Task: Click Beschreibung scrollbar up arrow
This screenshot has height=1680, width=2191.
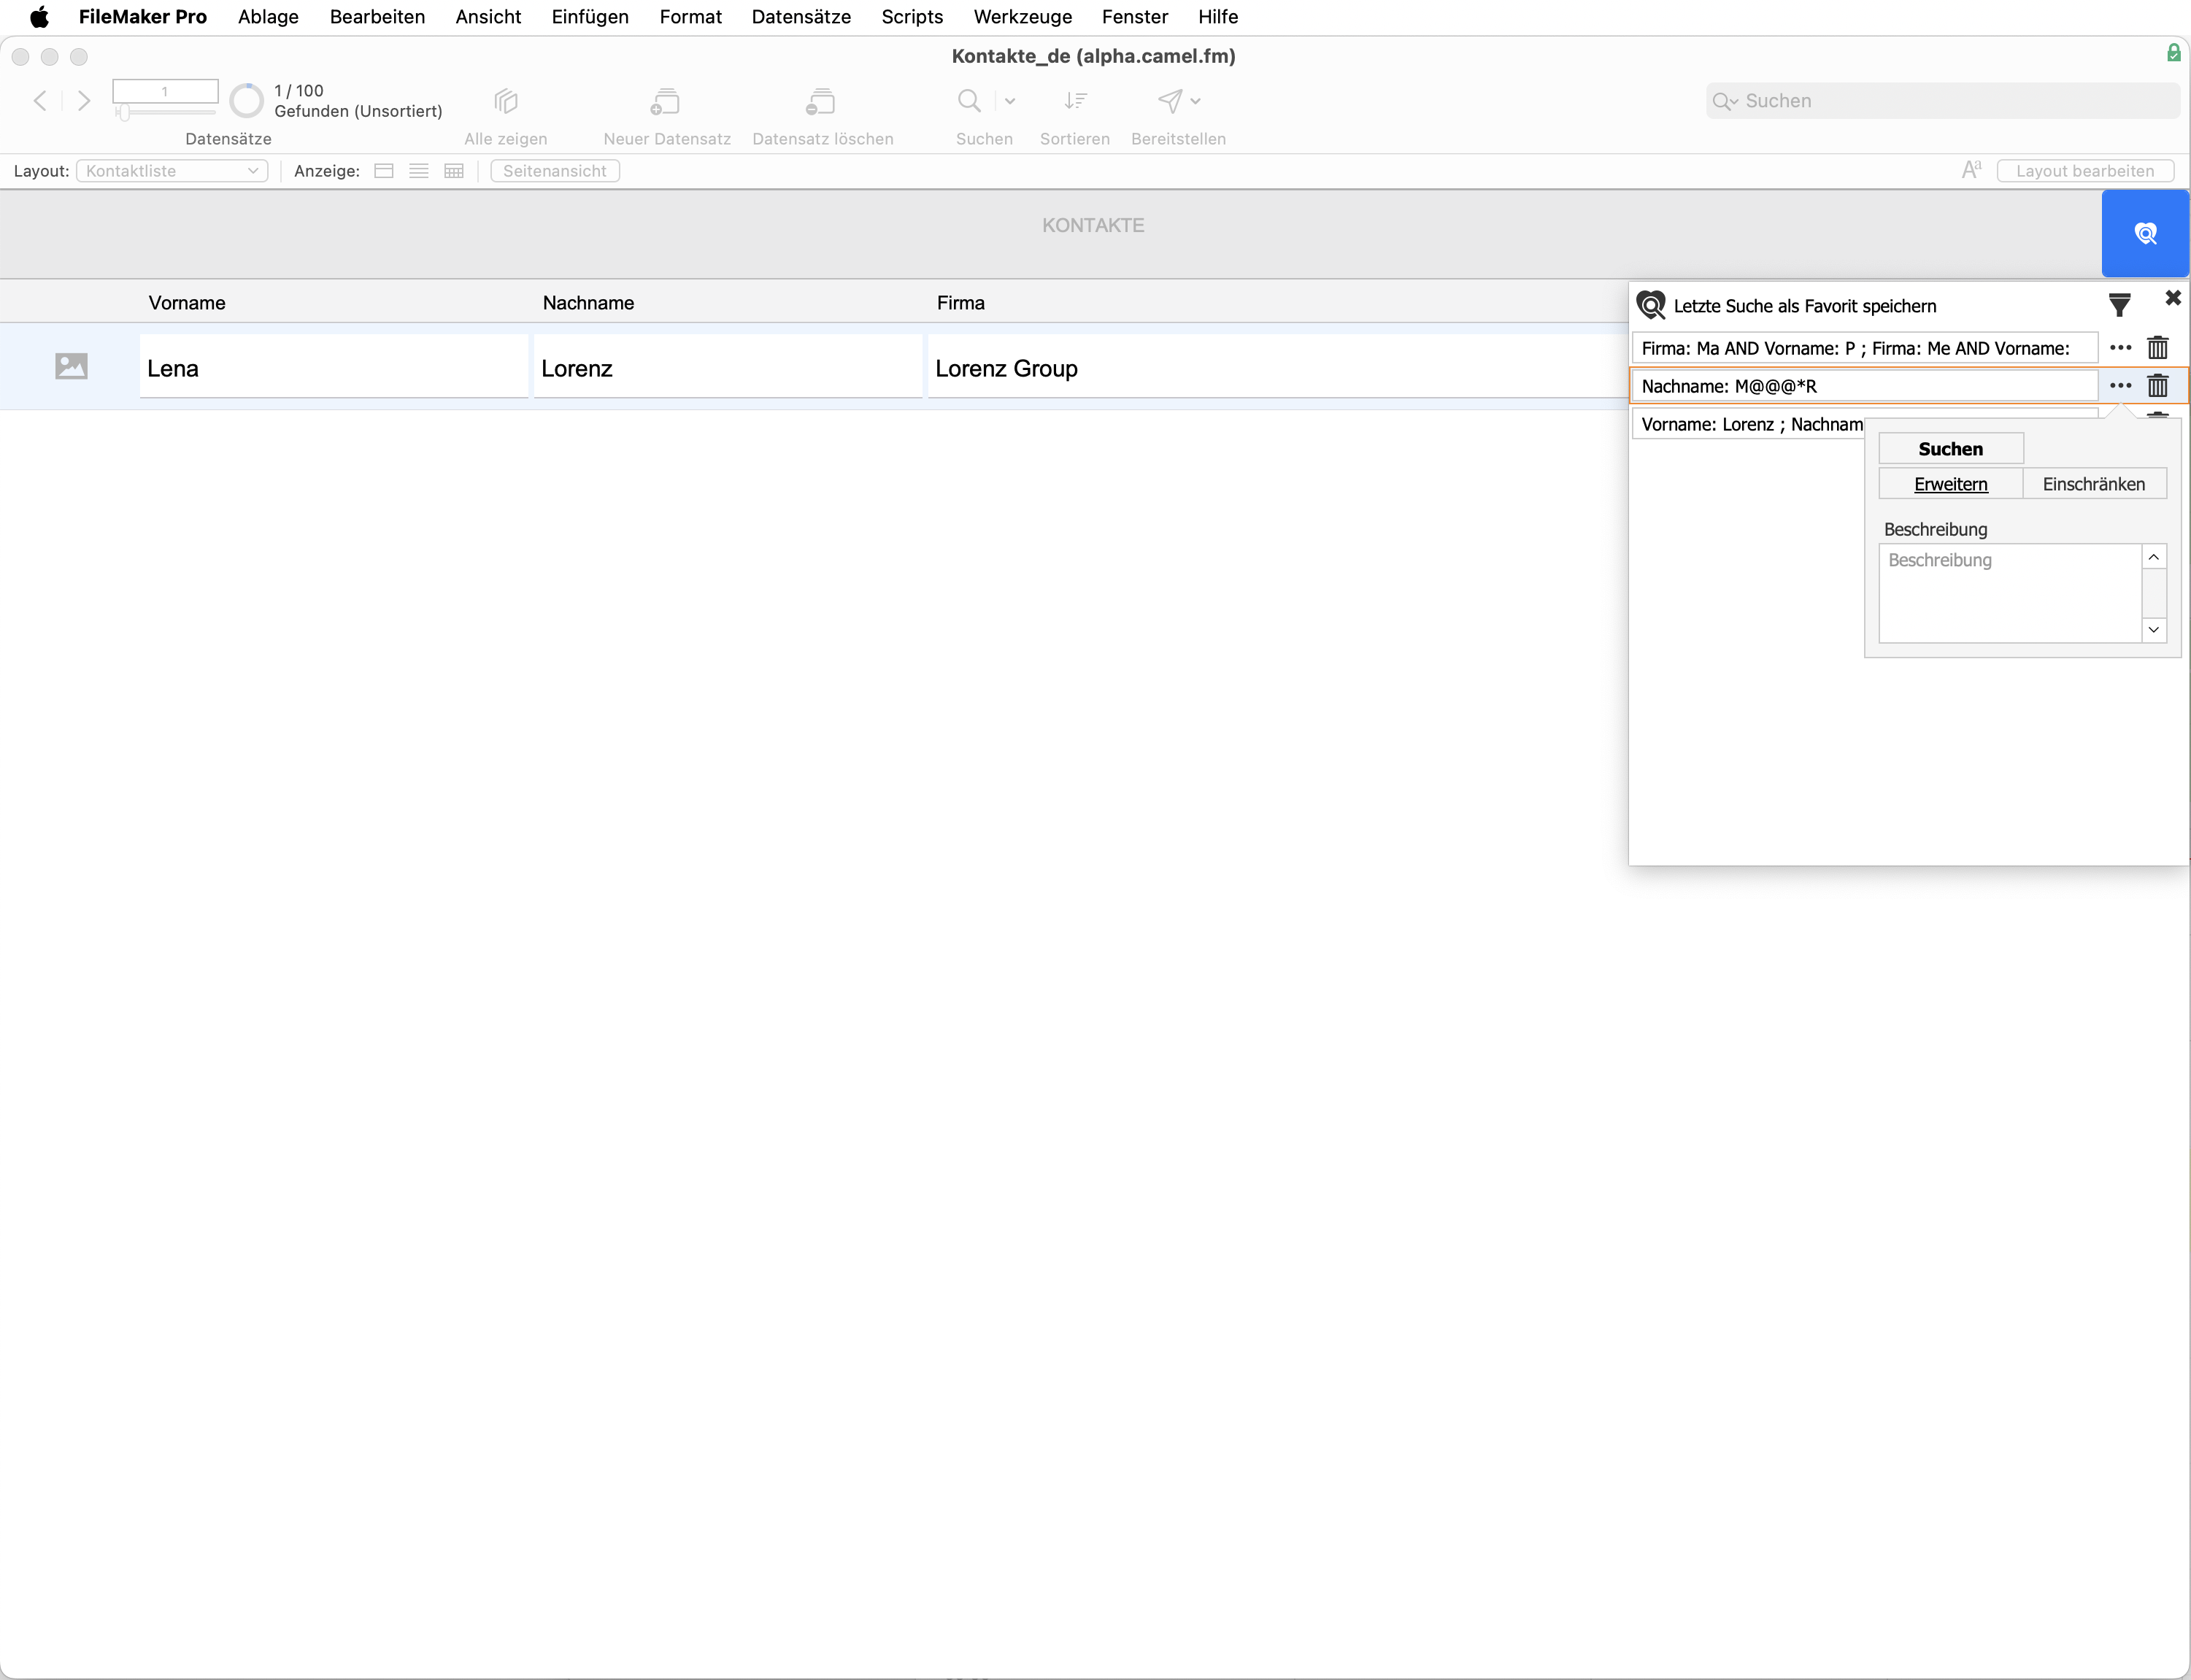Action: [2154, 557]
